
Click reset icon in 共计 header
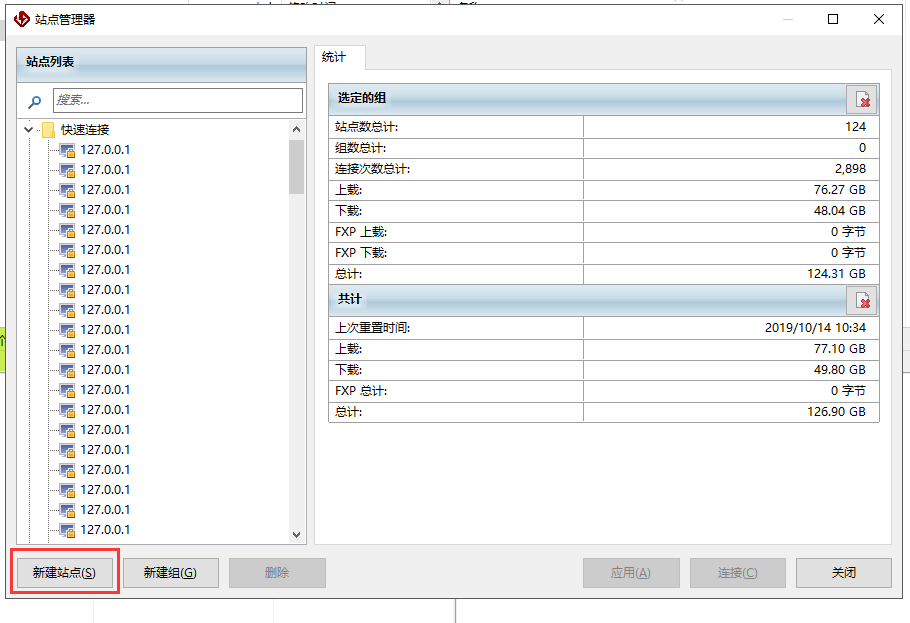pyautogui.click(x=861, y=301)
